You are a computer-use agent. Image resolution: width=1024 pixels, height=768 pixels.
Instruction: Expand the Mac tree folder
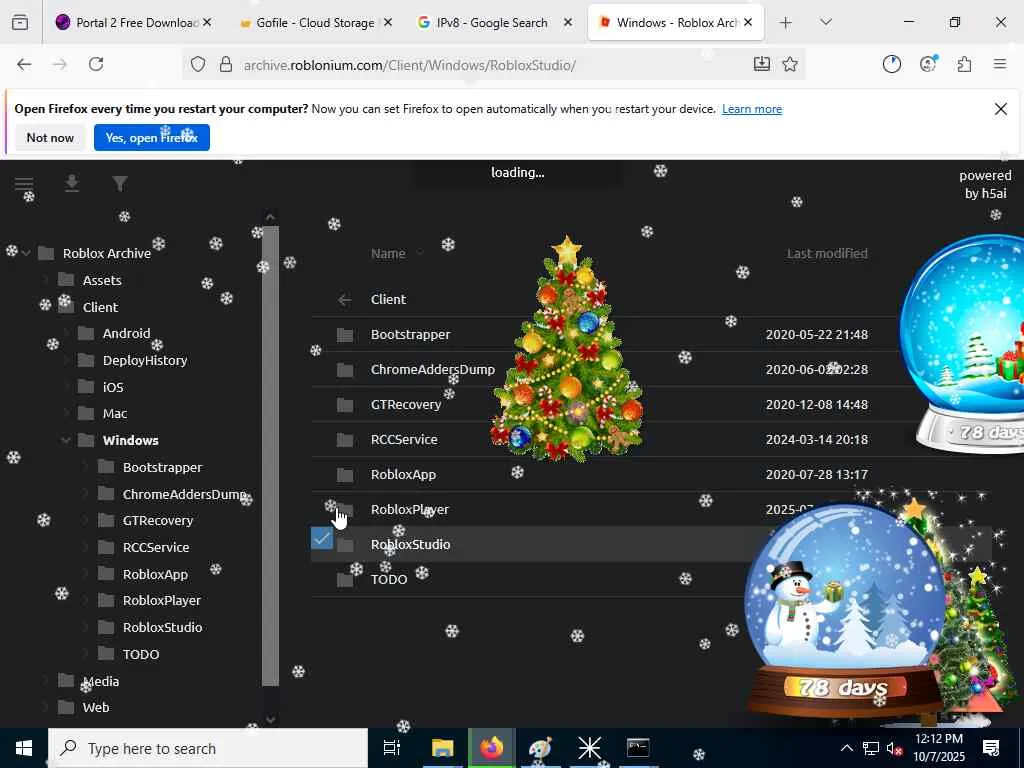[66, 413]
